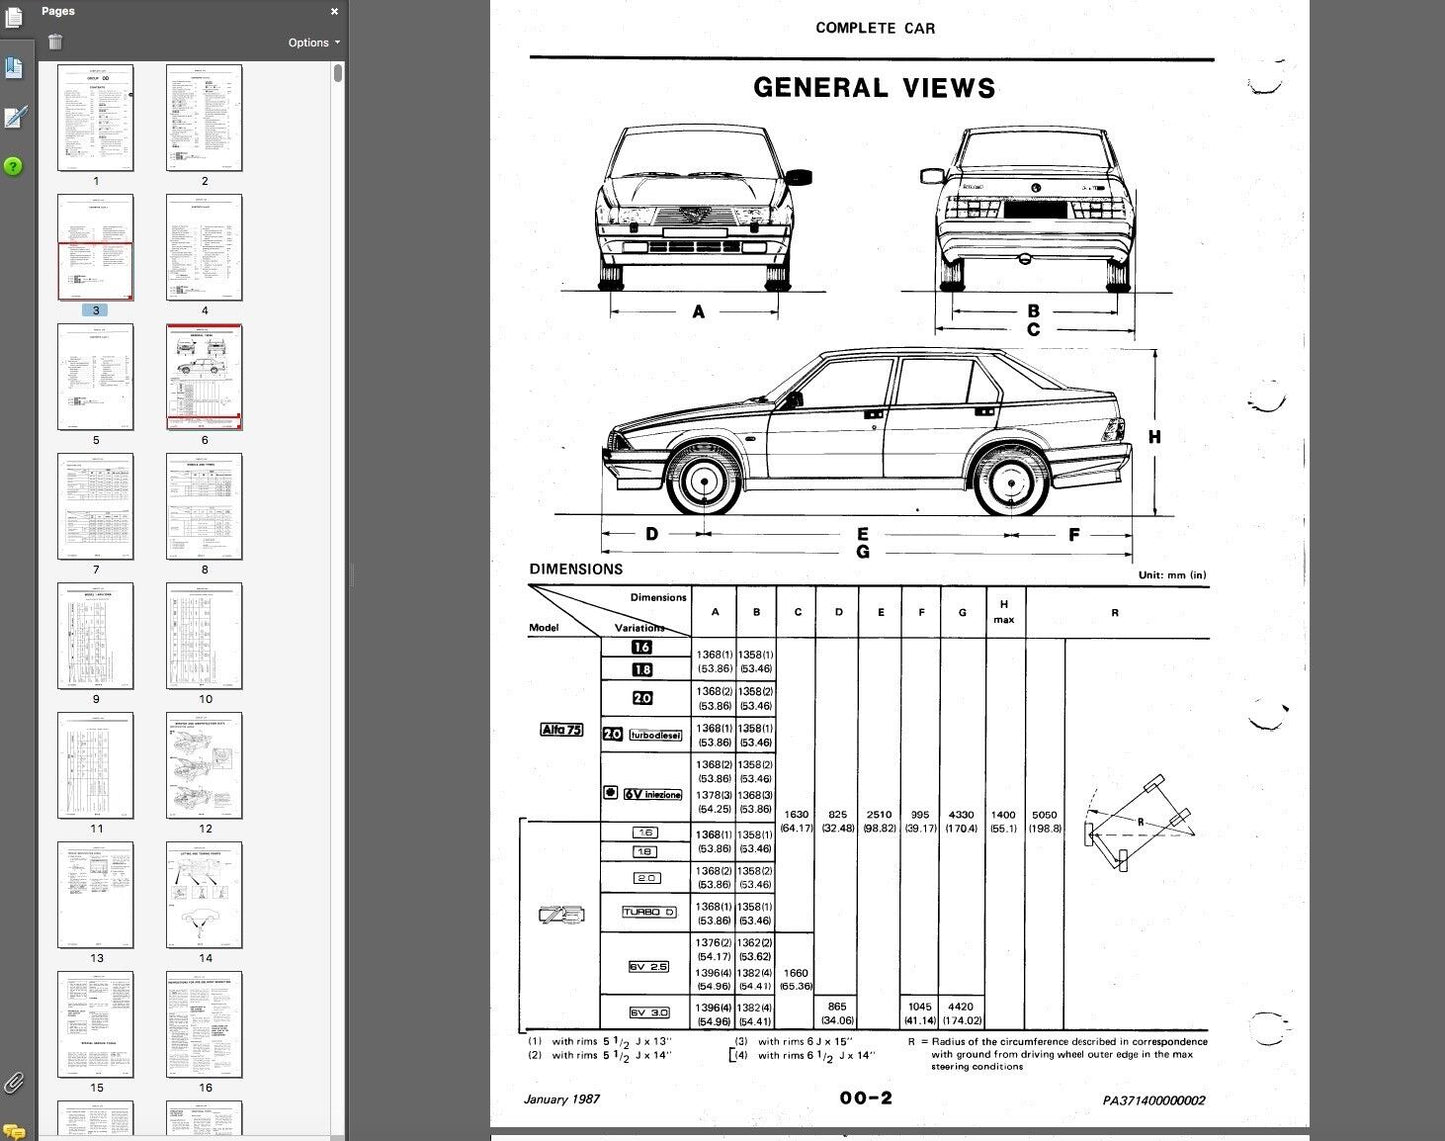Image resolution: width=1445 pixels, height=1141 pixels.
Task: Select page 12 thumbnail with car drawings
Action: 204,766
